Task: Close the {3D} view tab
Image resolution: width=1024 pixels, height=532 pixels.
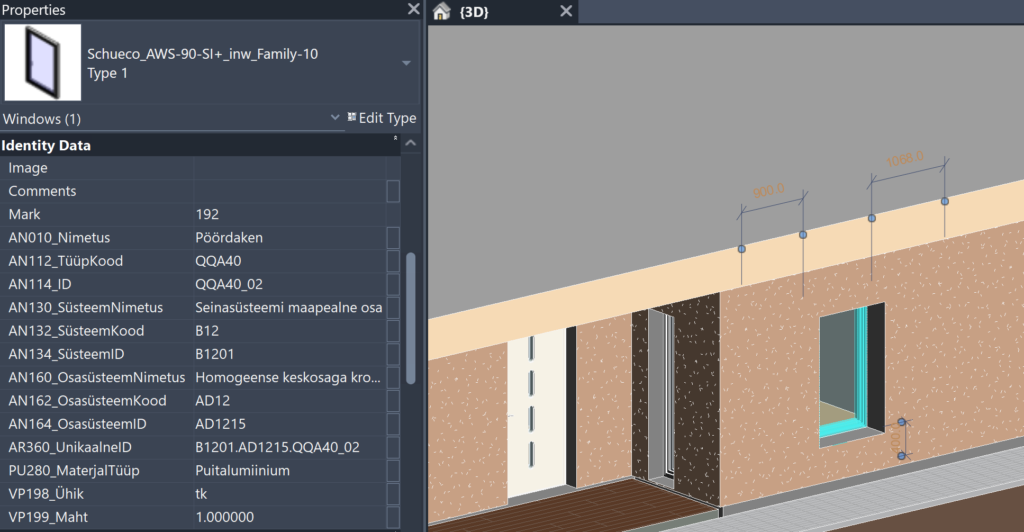Action: (x=566, y=11)
